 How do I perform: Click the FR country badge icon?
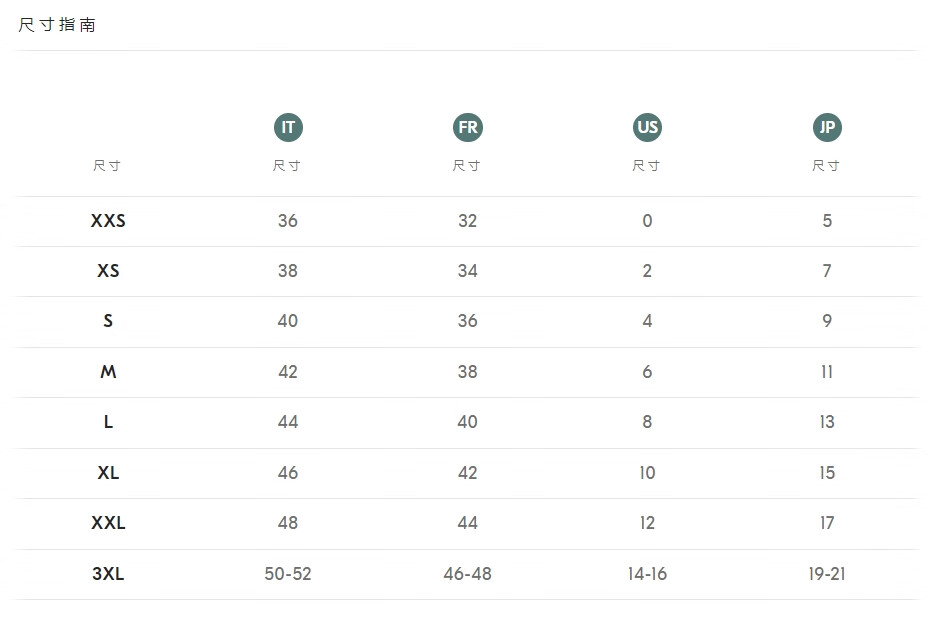(467, 128)
